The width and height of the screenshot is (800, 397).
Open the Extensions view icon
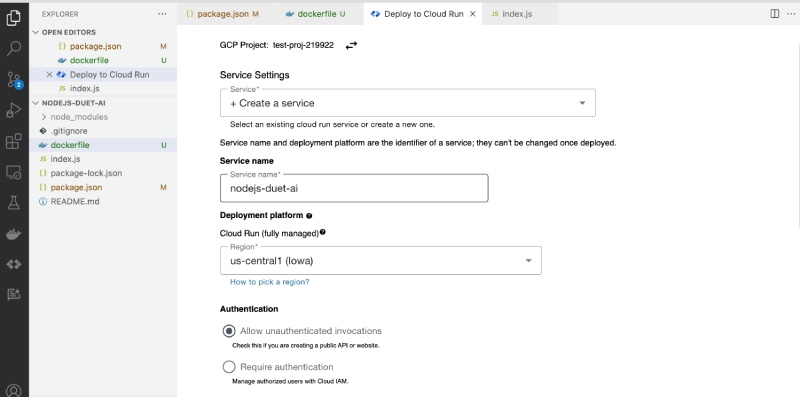(x=14, y=141)
